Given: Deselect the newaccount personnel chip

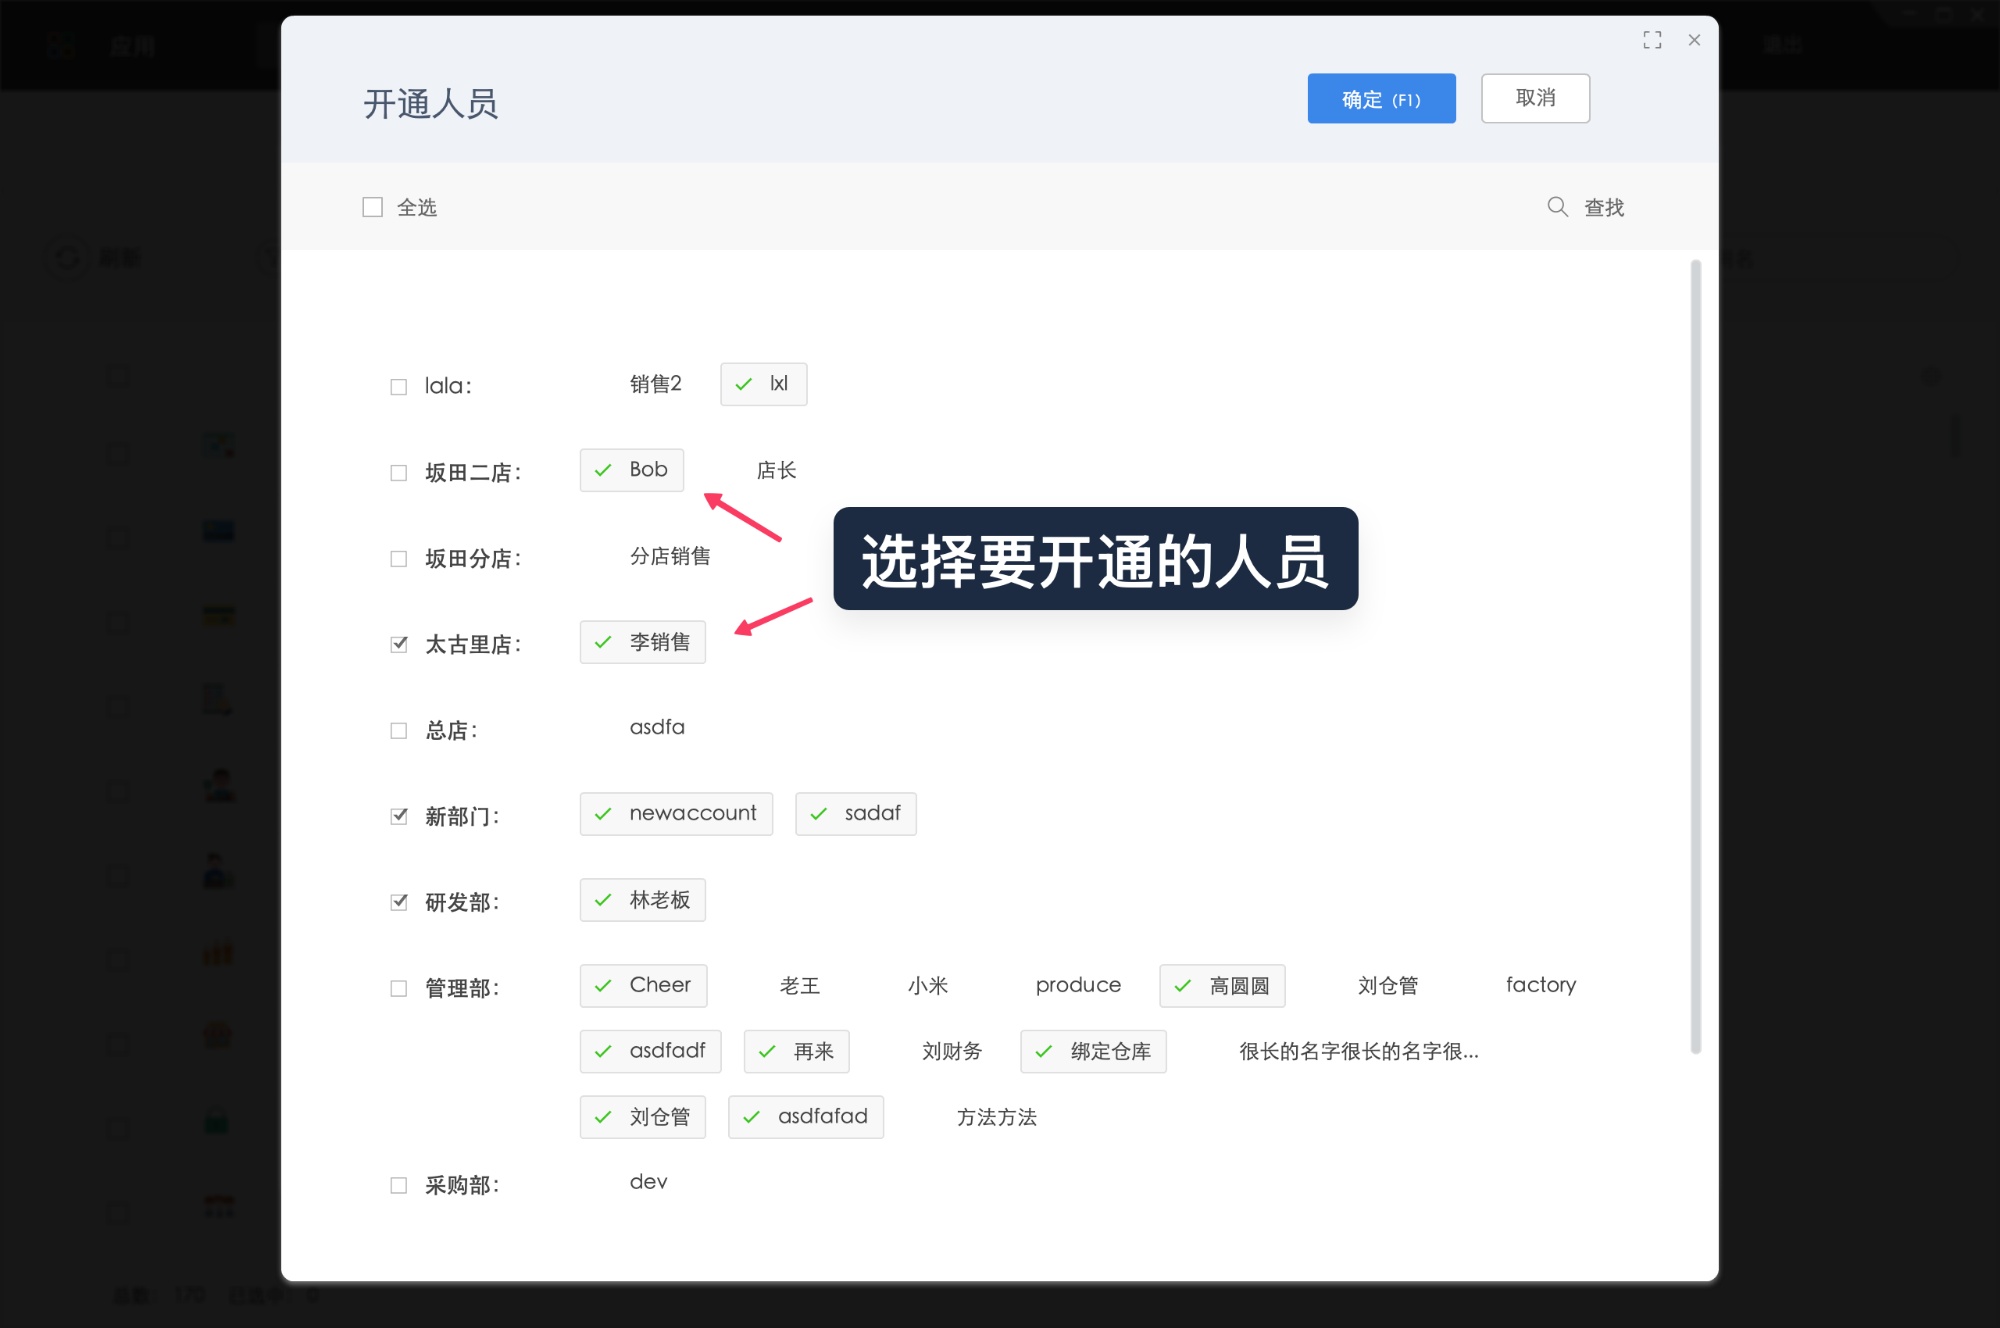Looking at the screenshot, I should point(675,813).
